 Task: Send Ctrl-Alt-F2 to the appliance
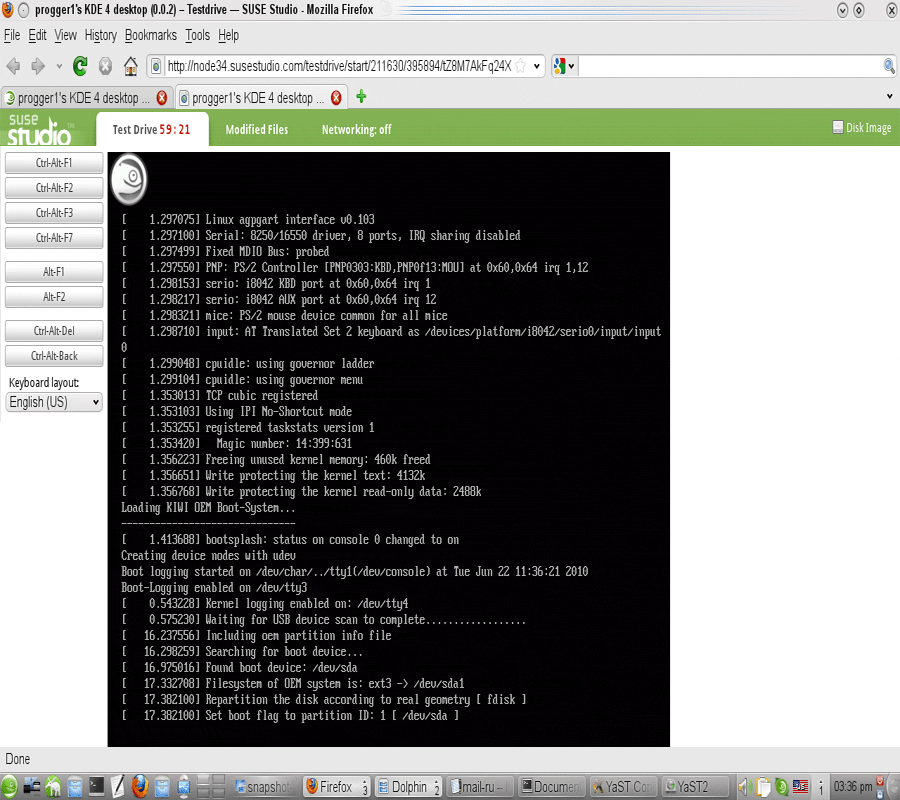[x=54, y=188]
